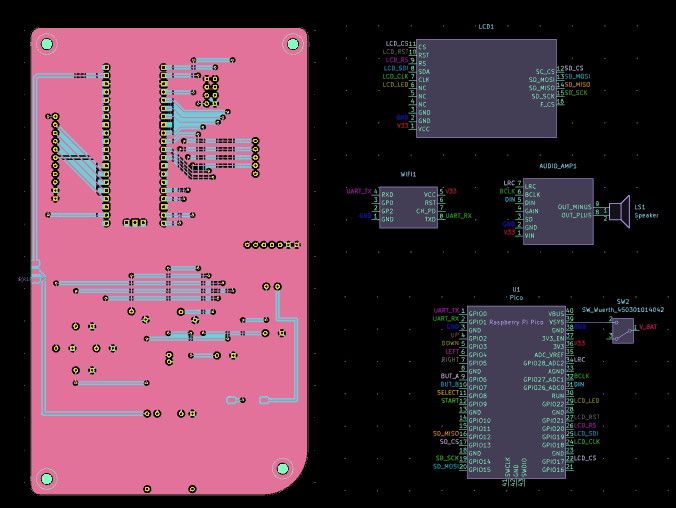The width and height of the screenshot is (676, 508).
Task: Click the DIN label beside AUDIO_AMP1 pin 5
Action: [510, 200]
